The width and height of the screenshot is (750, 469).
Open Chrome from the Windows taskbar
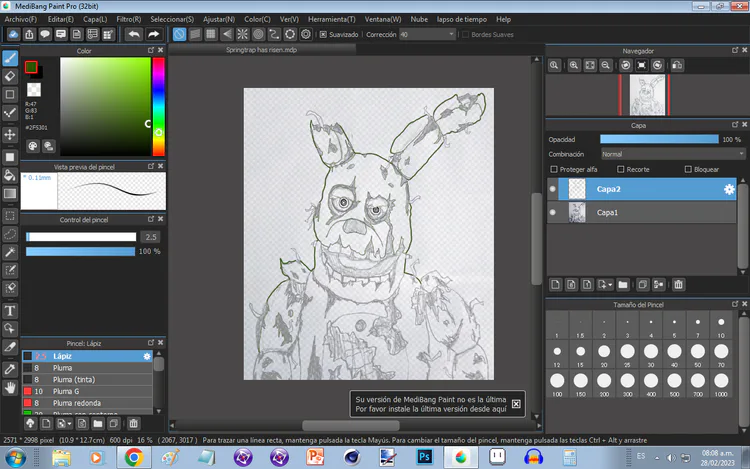pyautogui.click(x=134, y=458)
